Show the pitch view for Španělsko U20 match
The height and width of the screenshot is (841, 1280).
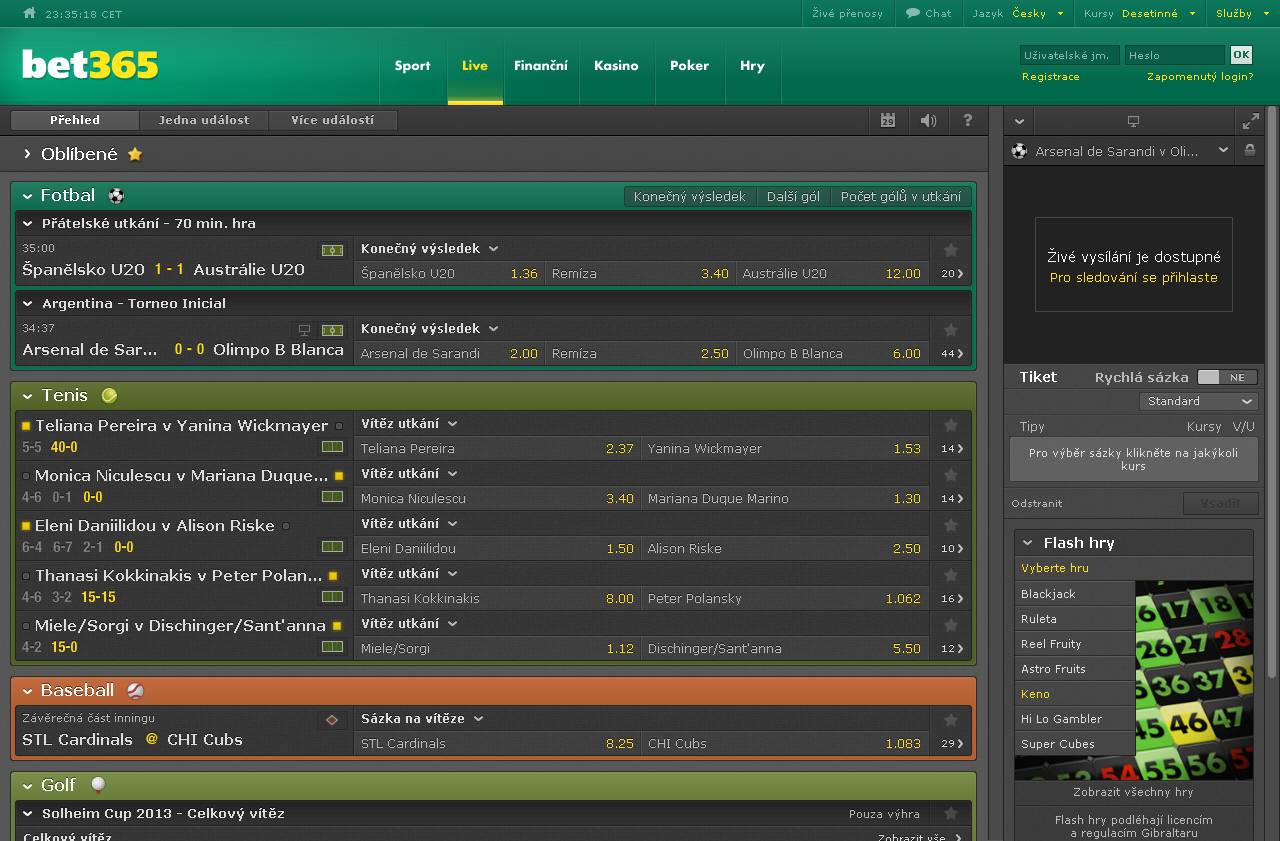[332, 249]
